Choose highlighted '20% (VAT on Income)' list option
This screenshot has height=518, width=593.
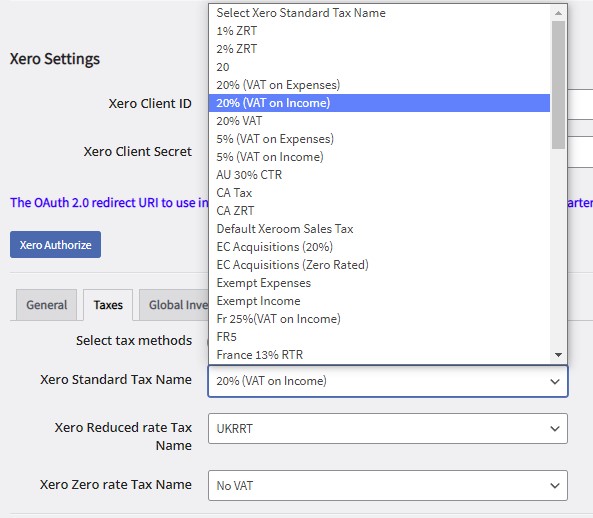(x=379, y=103)
